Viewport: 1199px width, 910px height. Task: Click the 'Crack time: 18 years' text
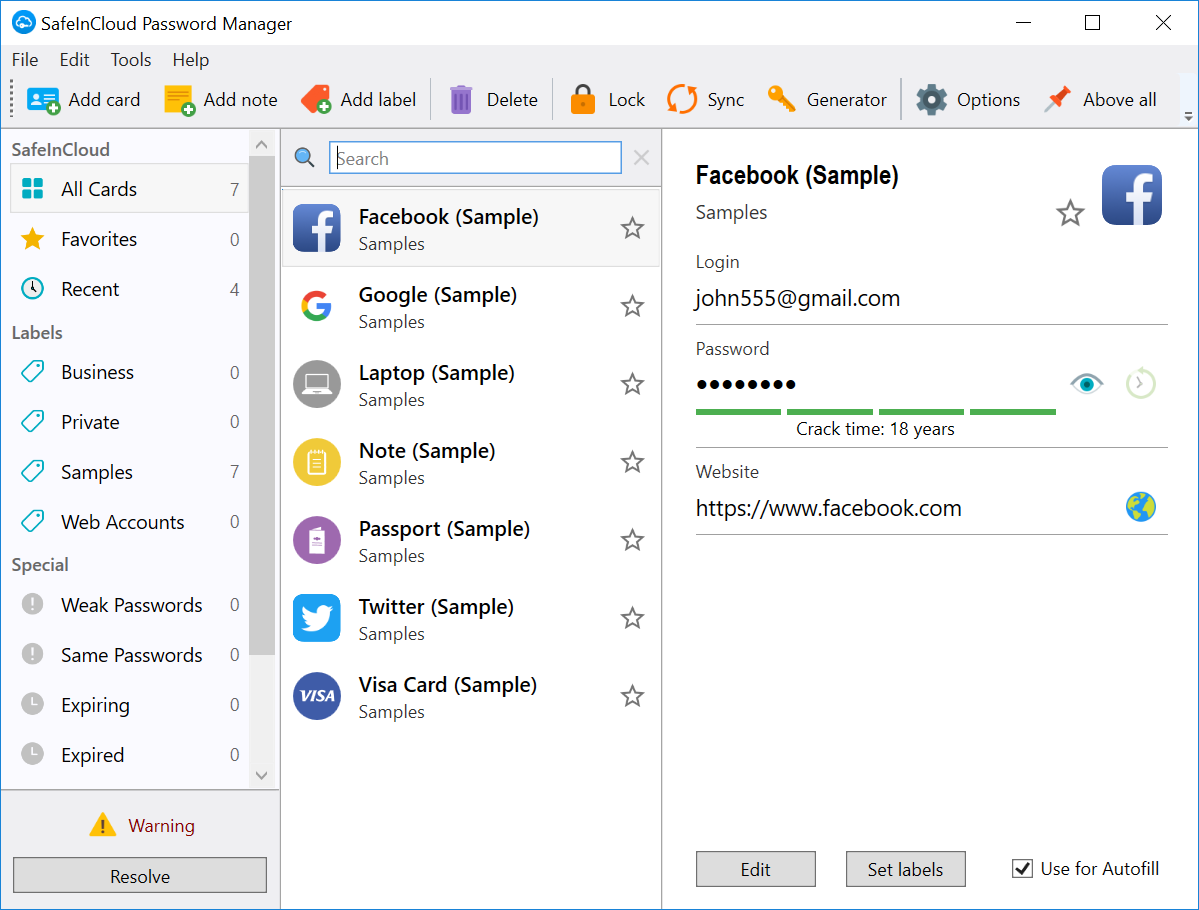876,429
